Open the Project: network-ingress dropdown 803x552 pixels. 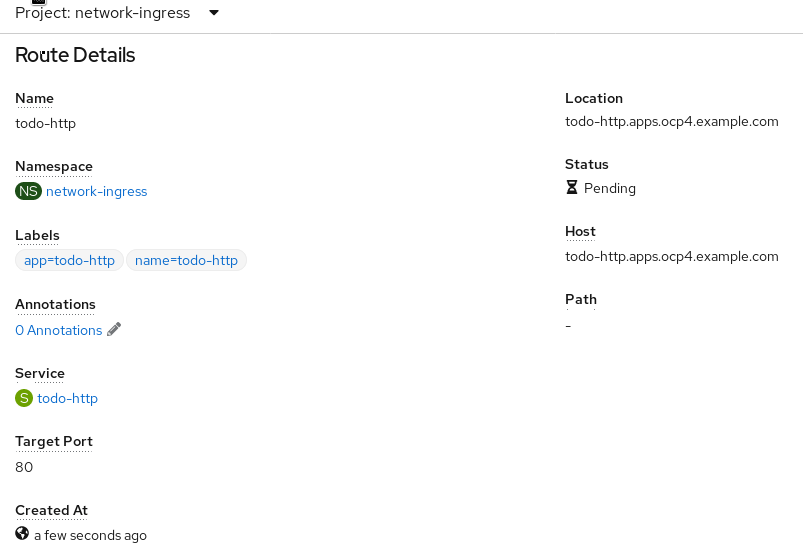102,13
